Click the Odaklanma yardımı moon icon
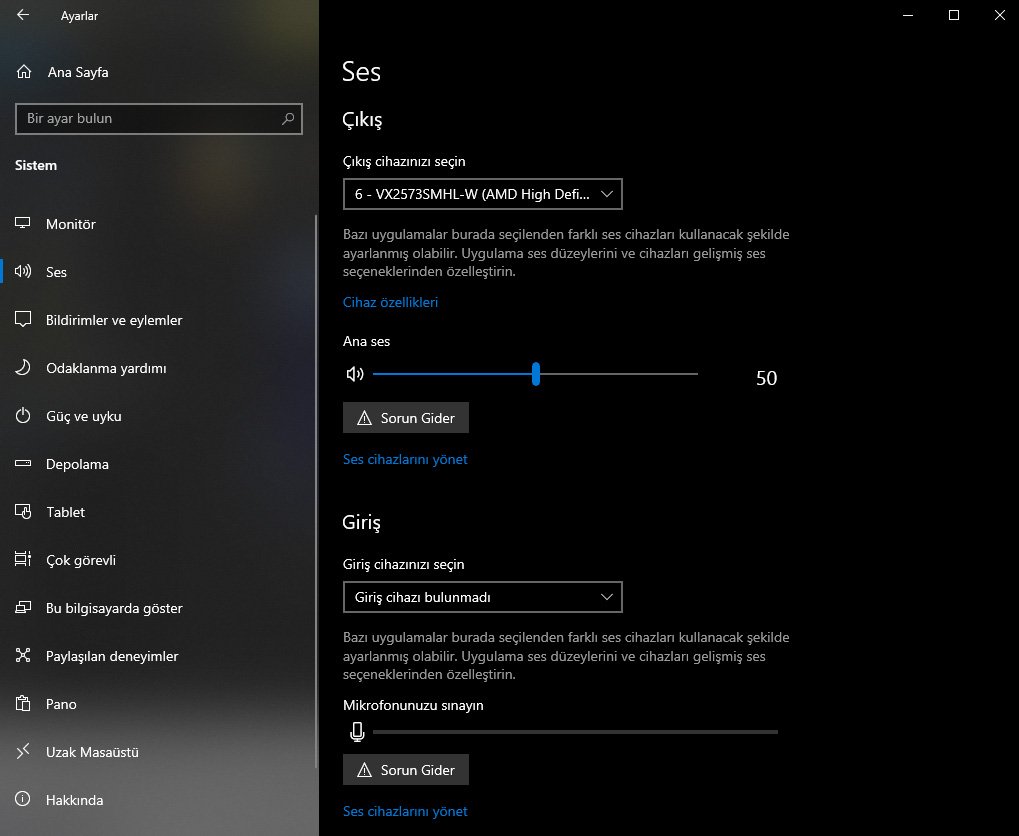 25,368
